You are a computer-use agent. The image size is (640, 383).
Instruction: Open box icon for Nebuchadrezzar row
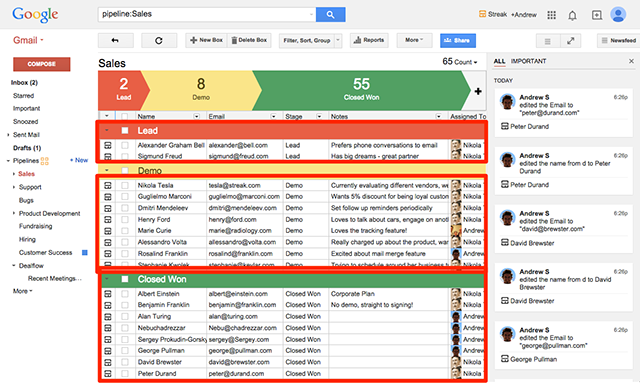(x=108, y=328)
